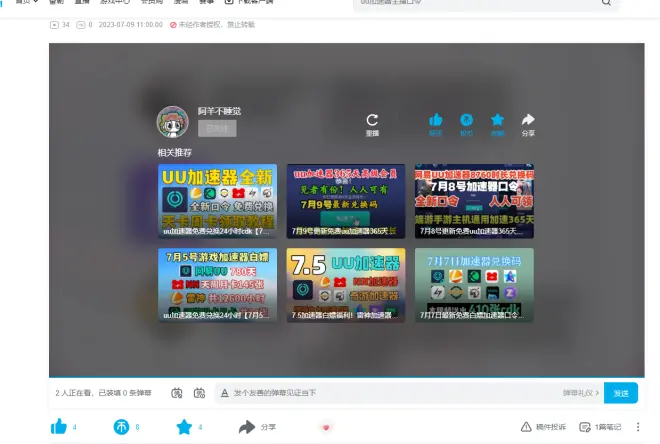Image resolution: width=660 pixels, height=444 pixels.
Task: Give a coin below the player
Action: point(121,427)
